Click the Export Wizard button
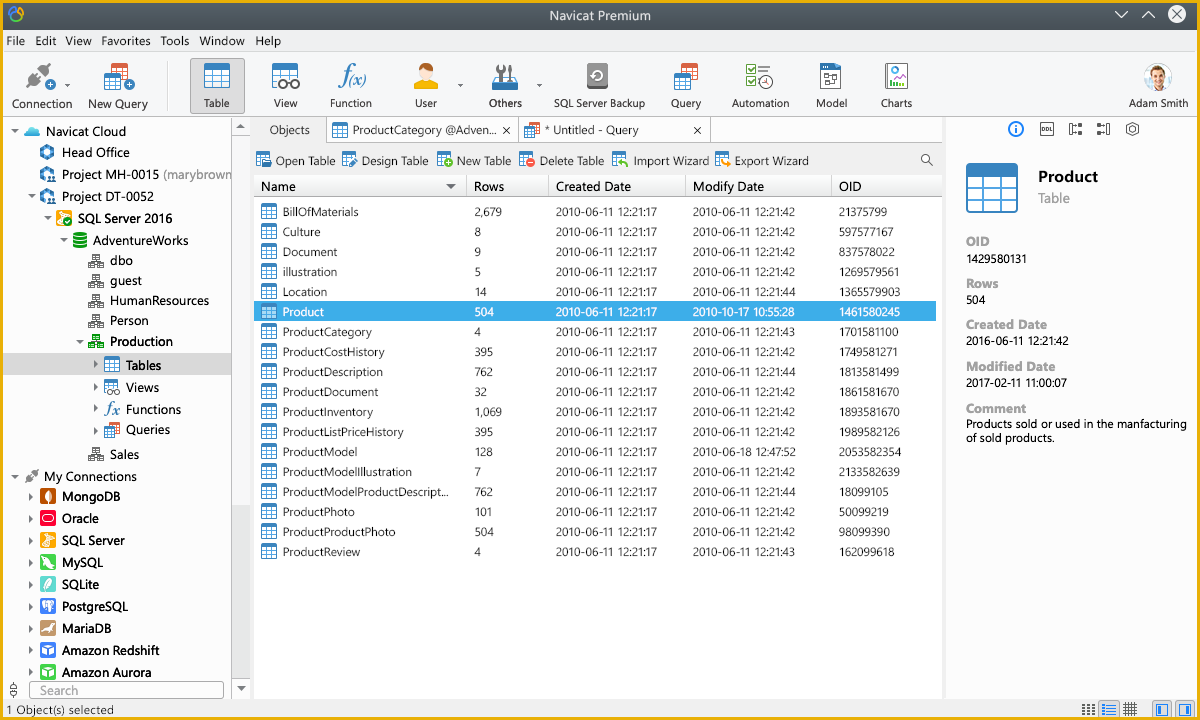 click(x=761, y=160)
